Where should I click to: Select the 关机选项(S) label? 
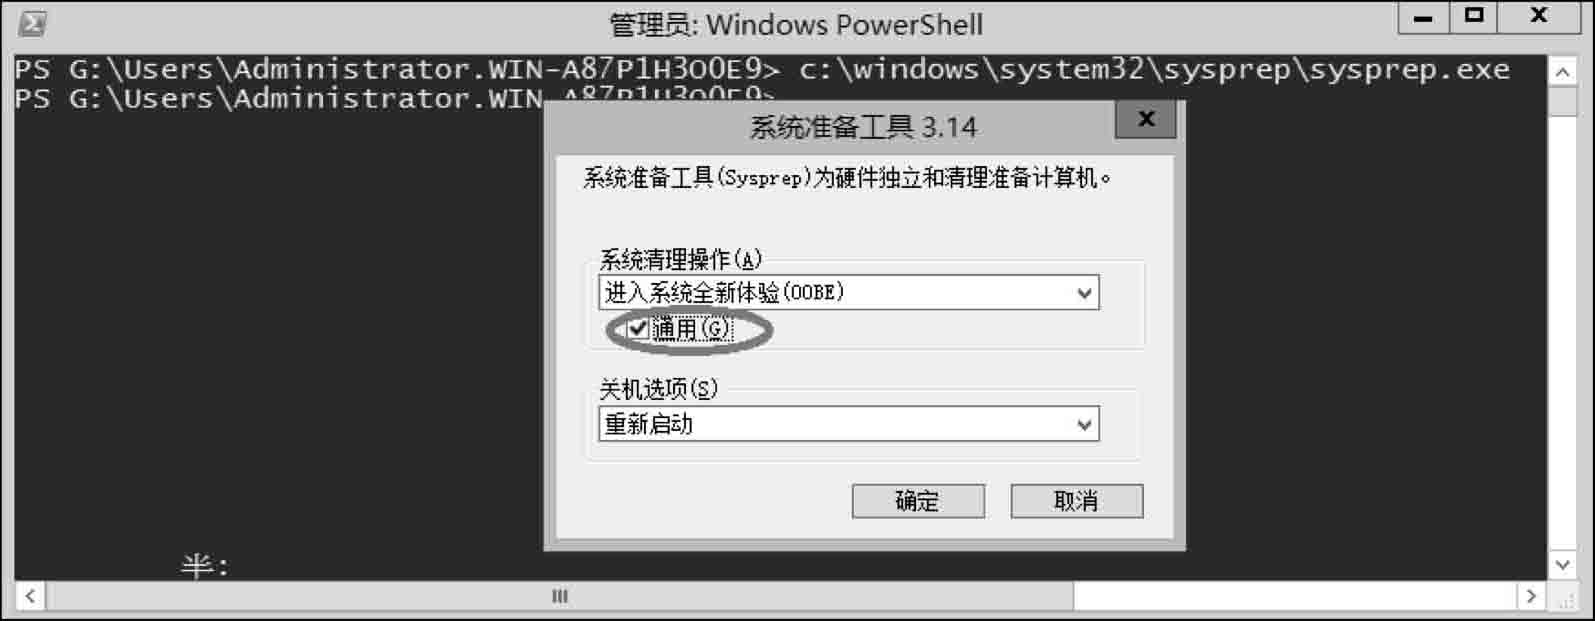coord(658,389)
